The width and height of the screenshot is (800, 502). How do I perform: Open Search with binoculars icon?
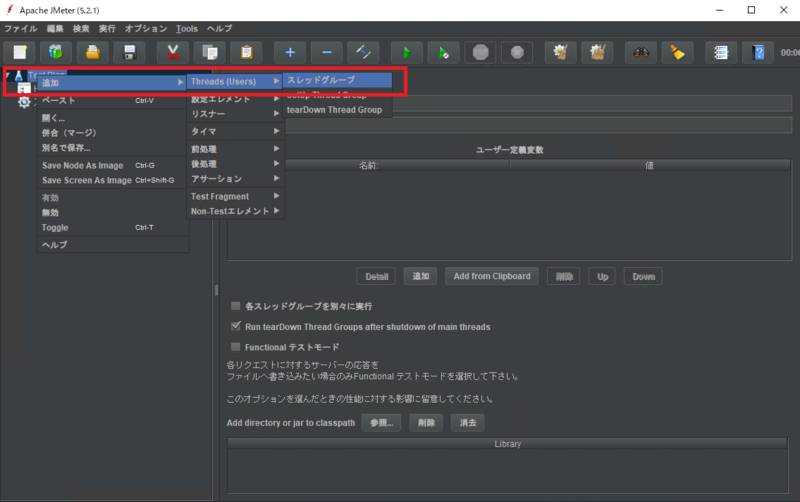pyautogui.click(x=641, y=53)
